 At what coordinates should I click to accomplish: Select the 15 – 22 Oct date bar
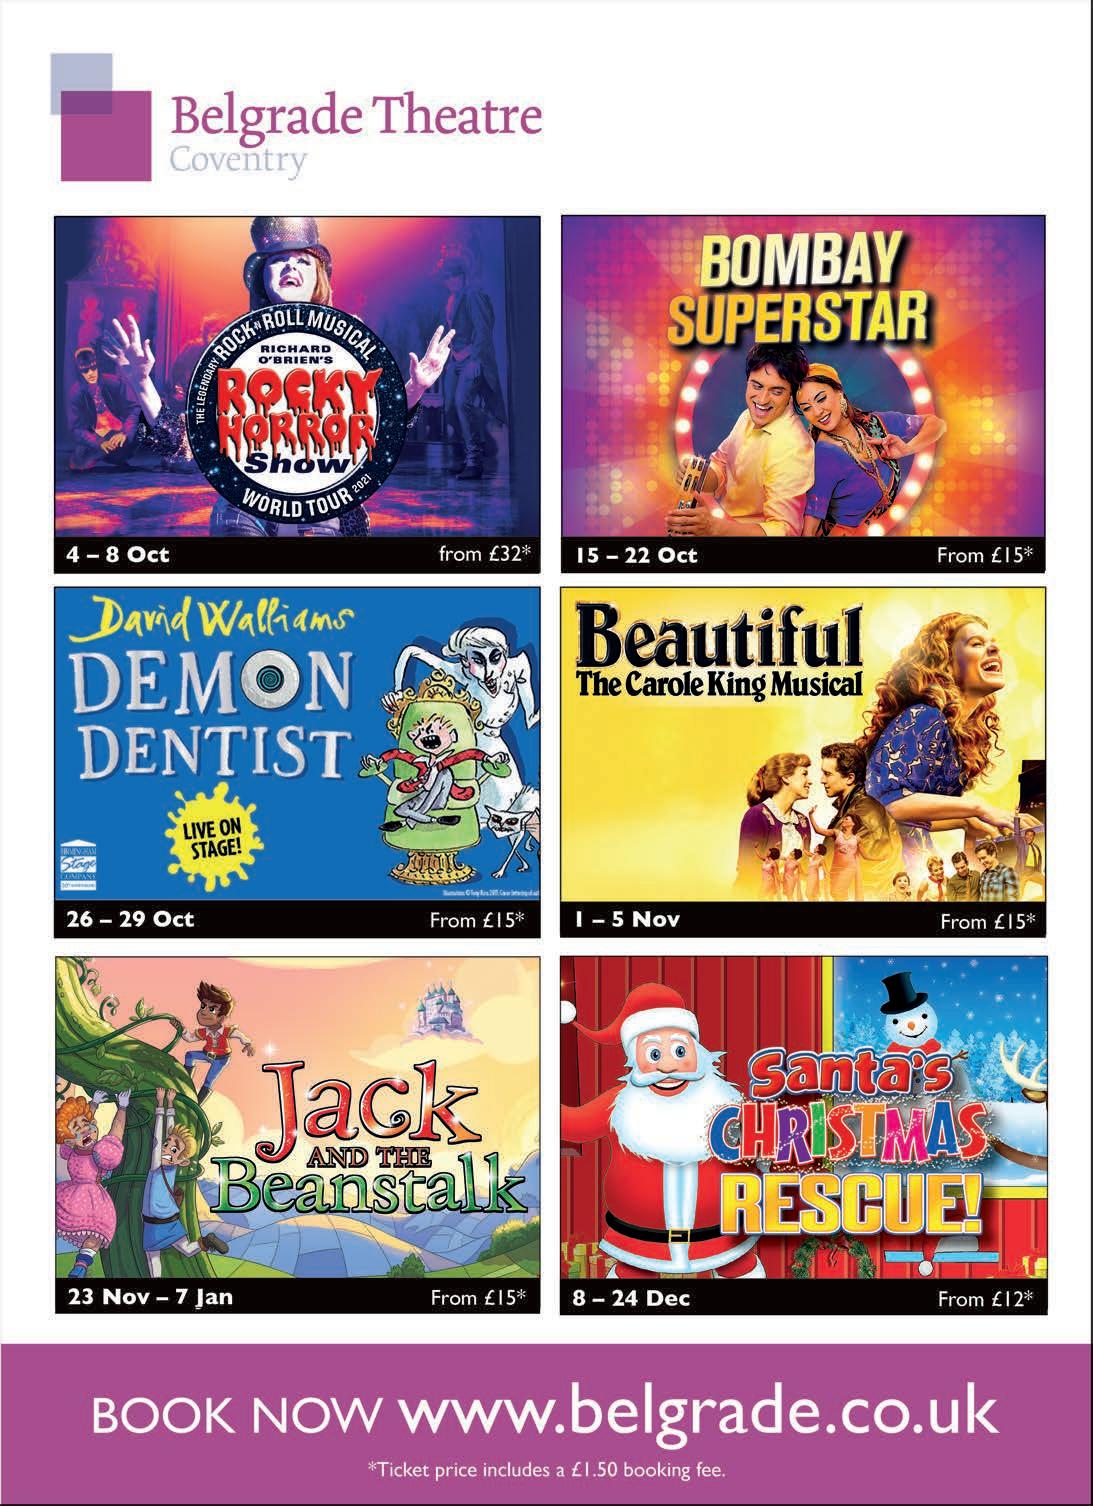(803, 555)
